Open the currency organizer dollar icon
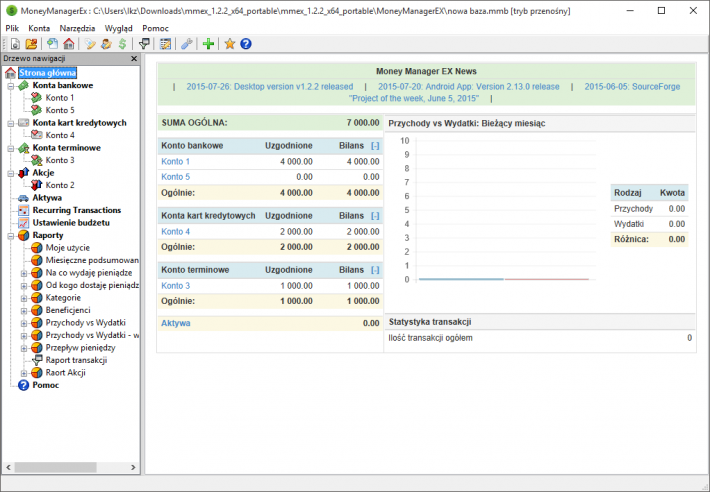710x492 pixels. [x=122, y=44]
